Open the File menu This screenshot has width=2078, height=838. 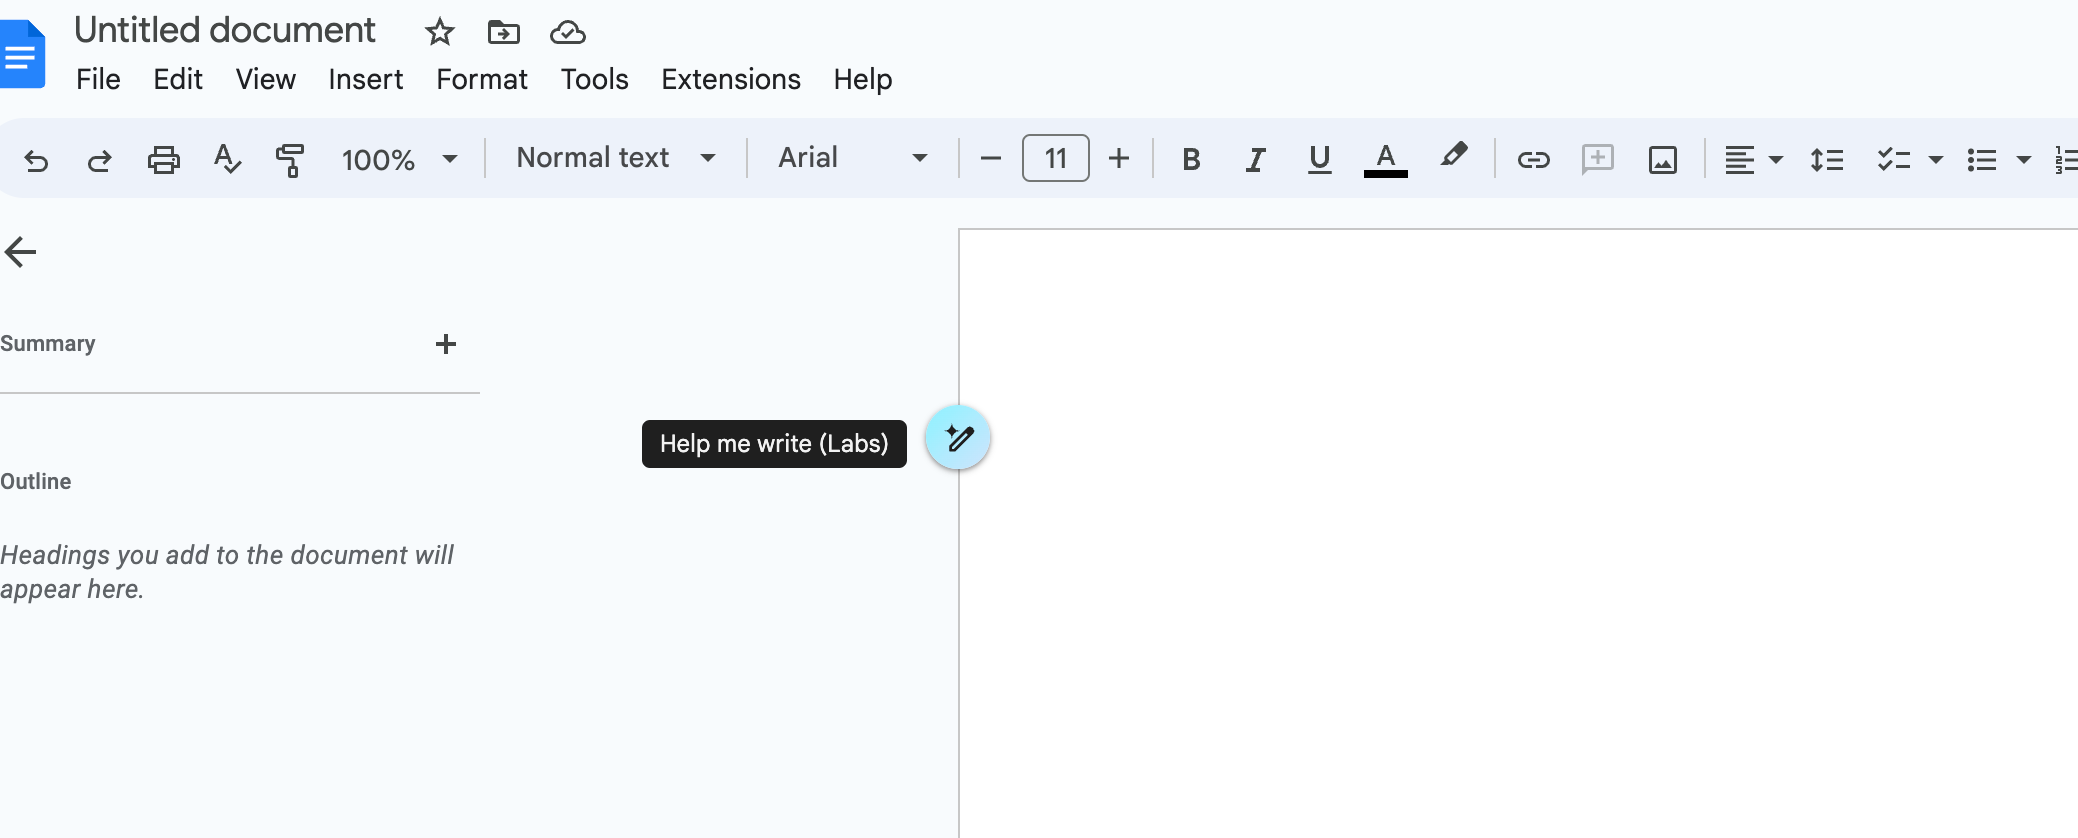pyautogui.click(x=98, y=79)
